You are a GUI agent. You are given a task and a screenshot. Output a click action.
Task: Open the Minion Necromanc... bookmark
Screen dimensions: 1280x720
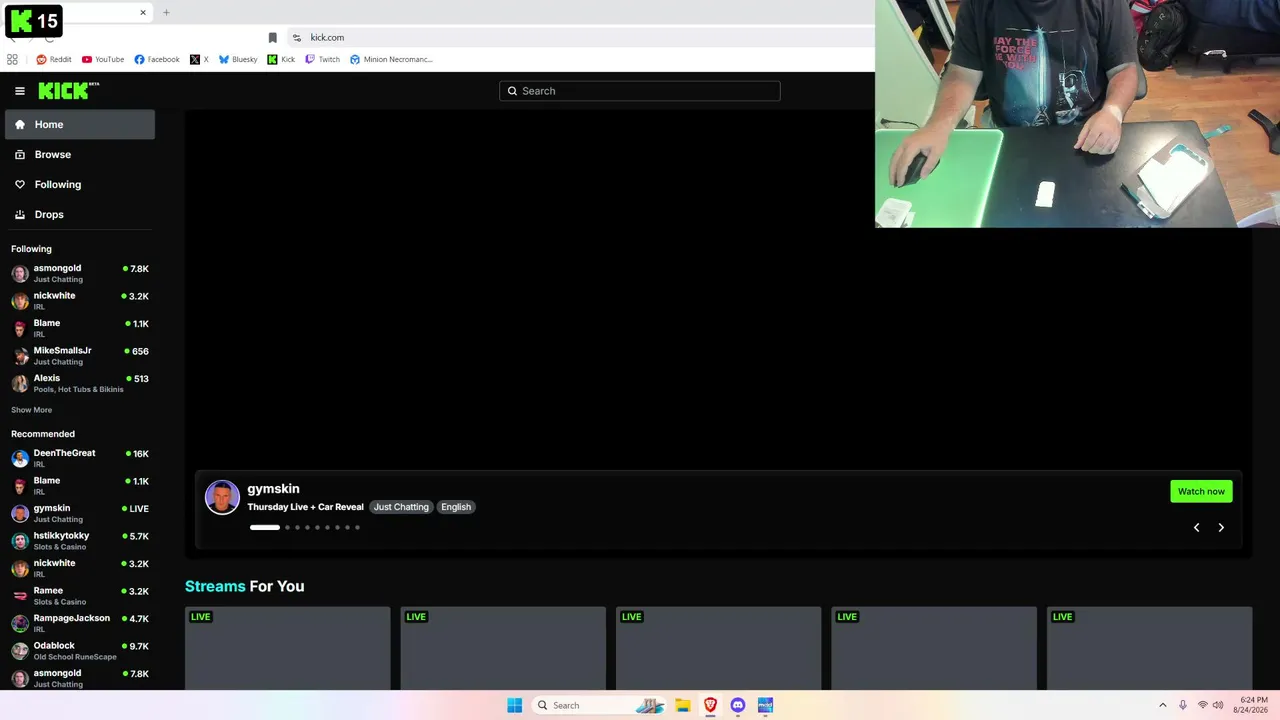(391, 59)
